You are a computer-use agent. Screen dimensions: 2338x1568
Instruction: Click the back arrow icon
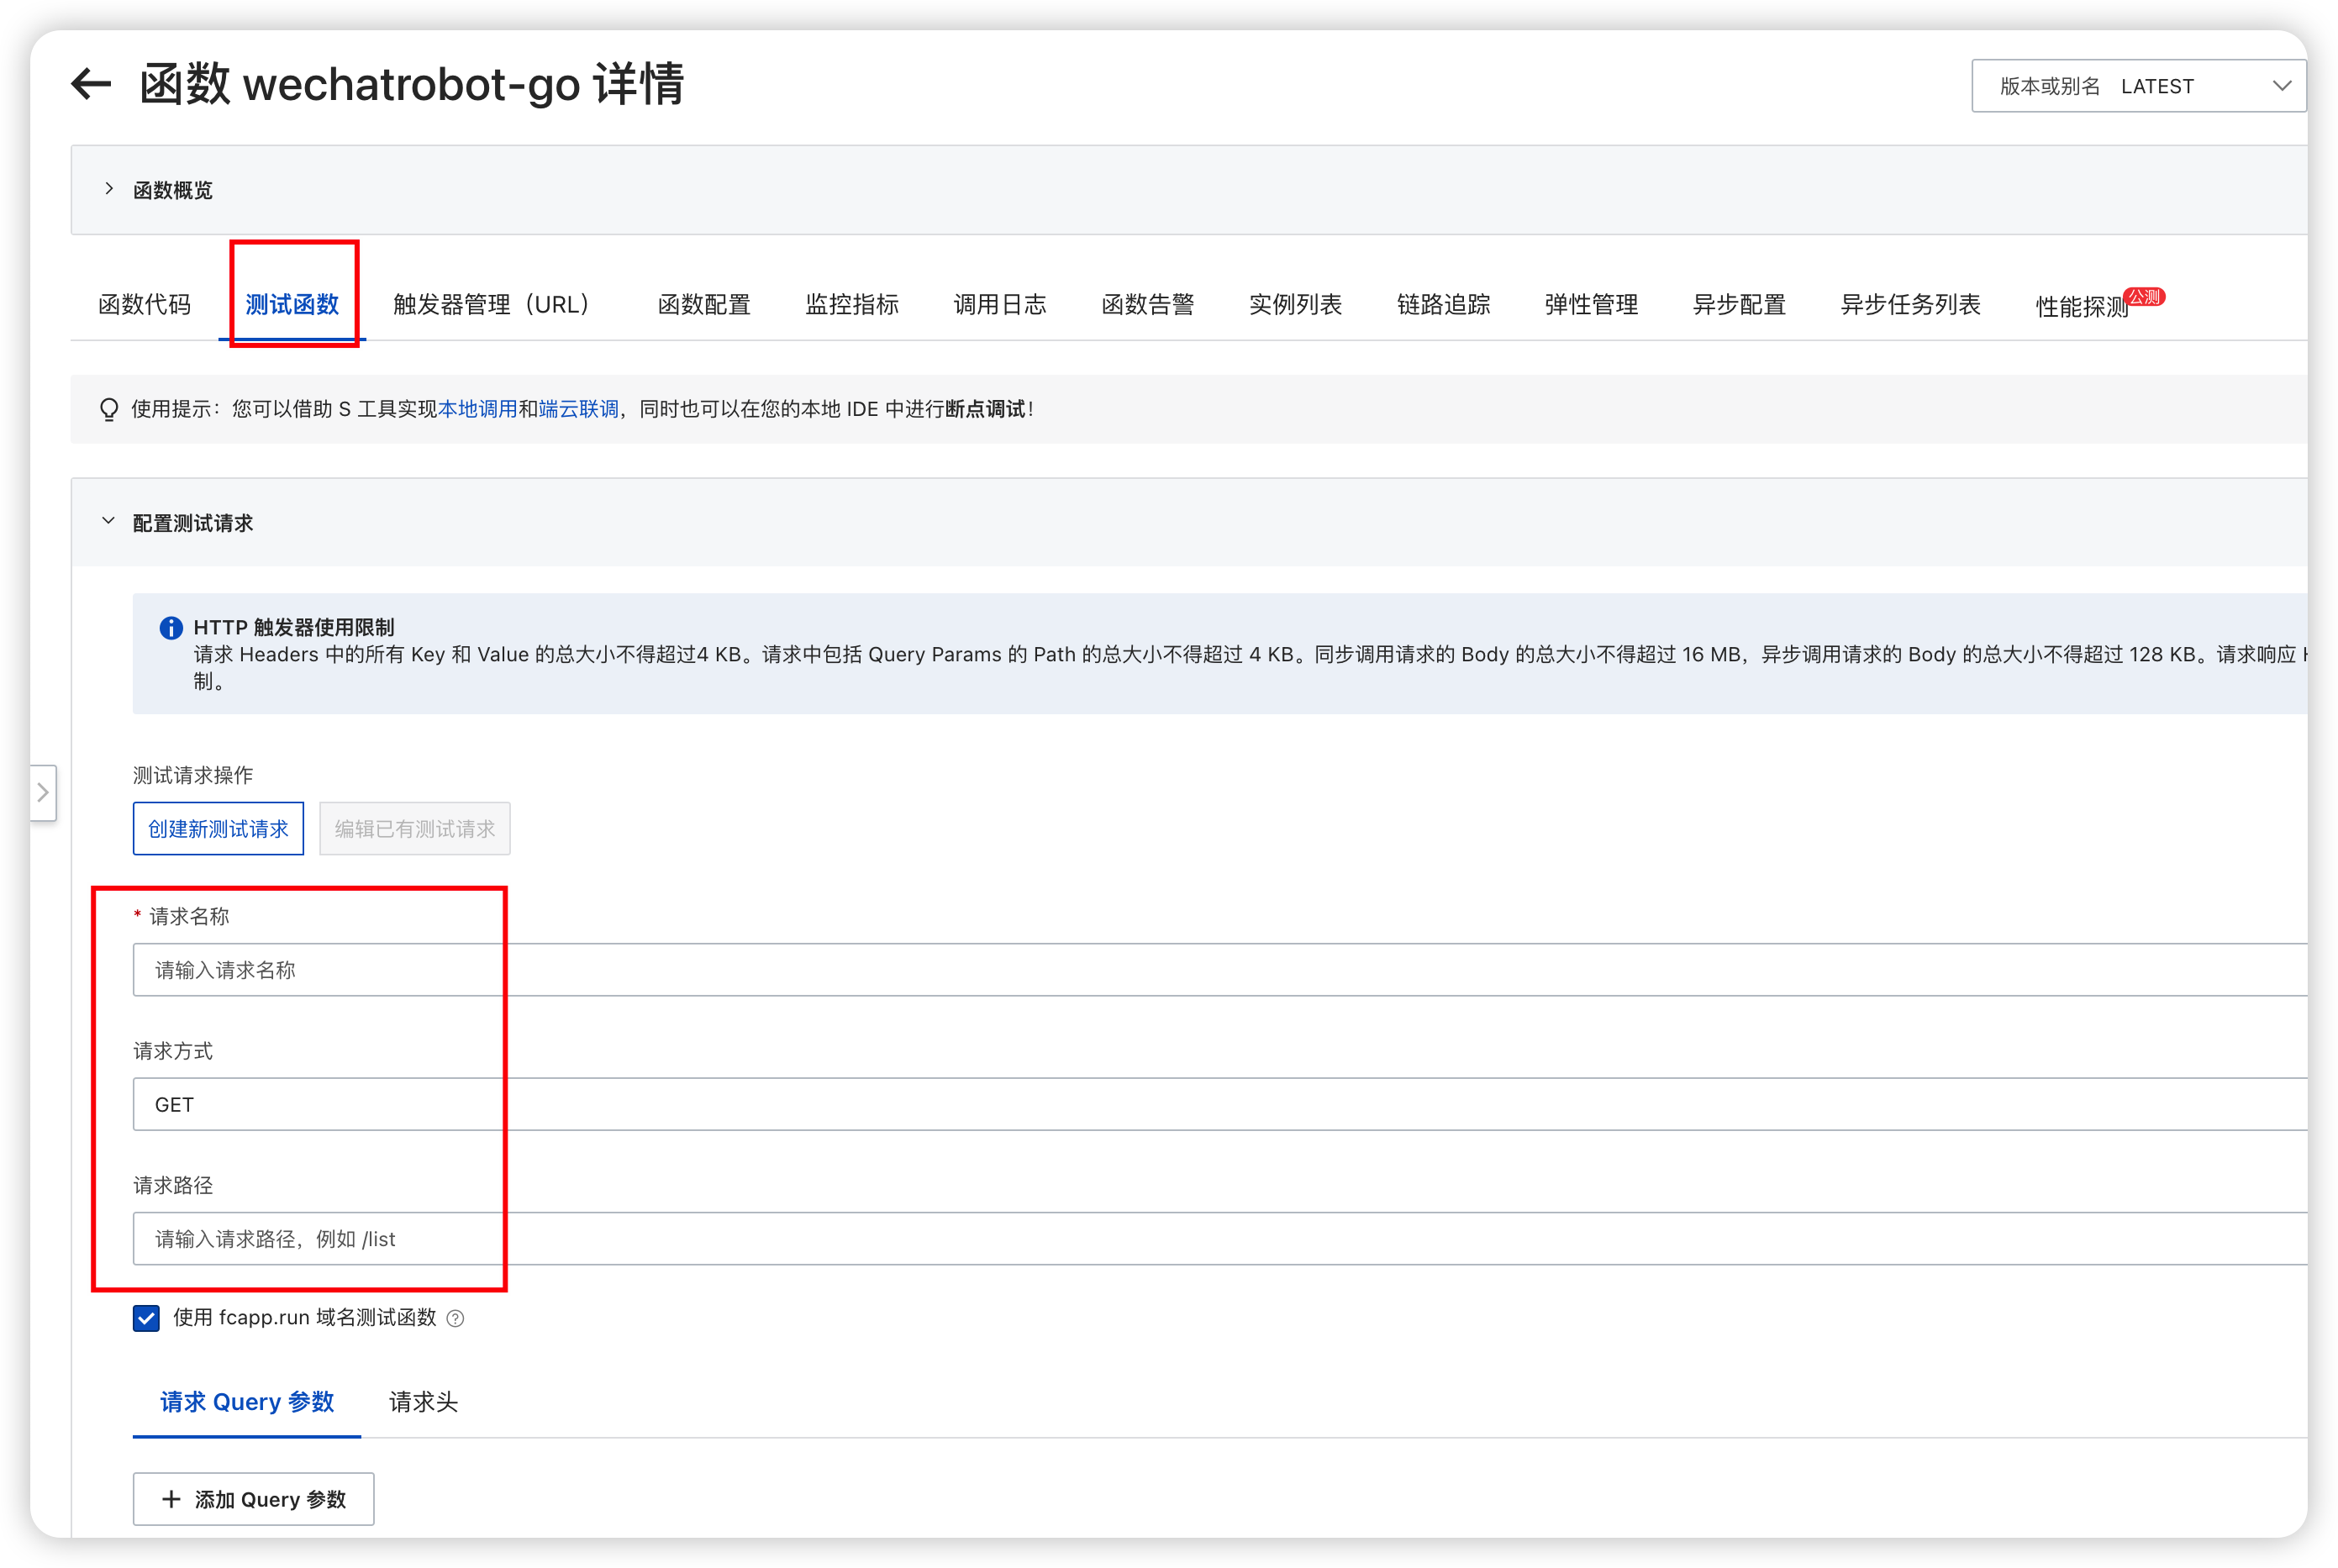[x=91, y=83]
